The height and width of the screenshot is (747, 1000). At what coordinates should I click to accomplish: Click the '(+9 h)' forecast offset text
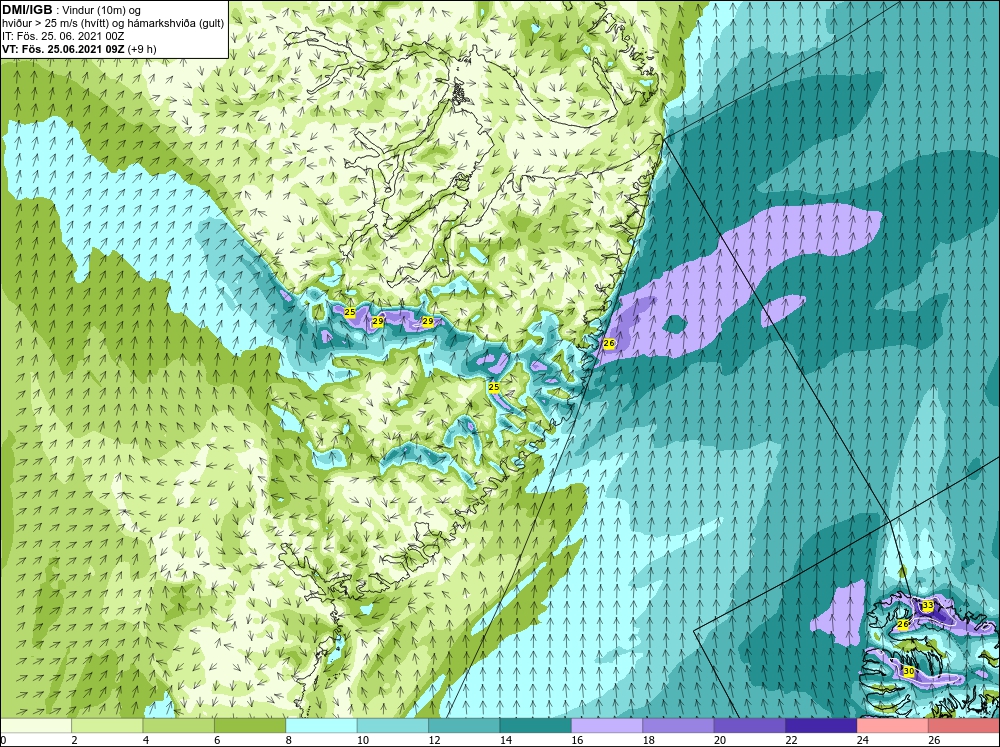142,49
